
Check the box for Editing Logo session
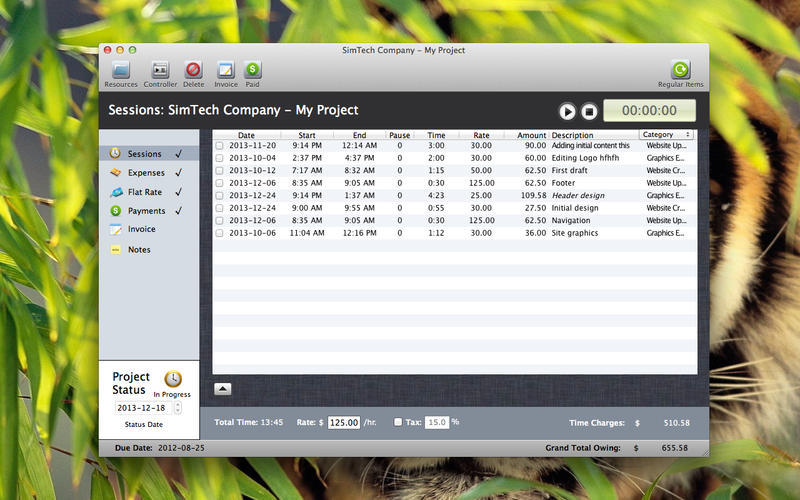220,158
